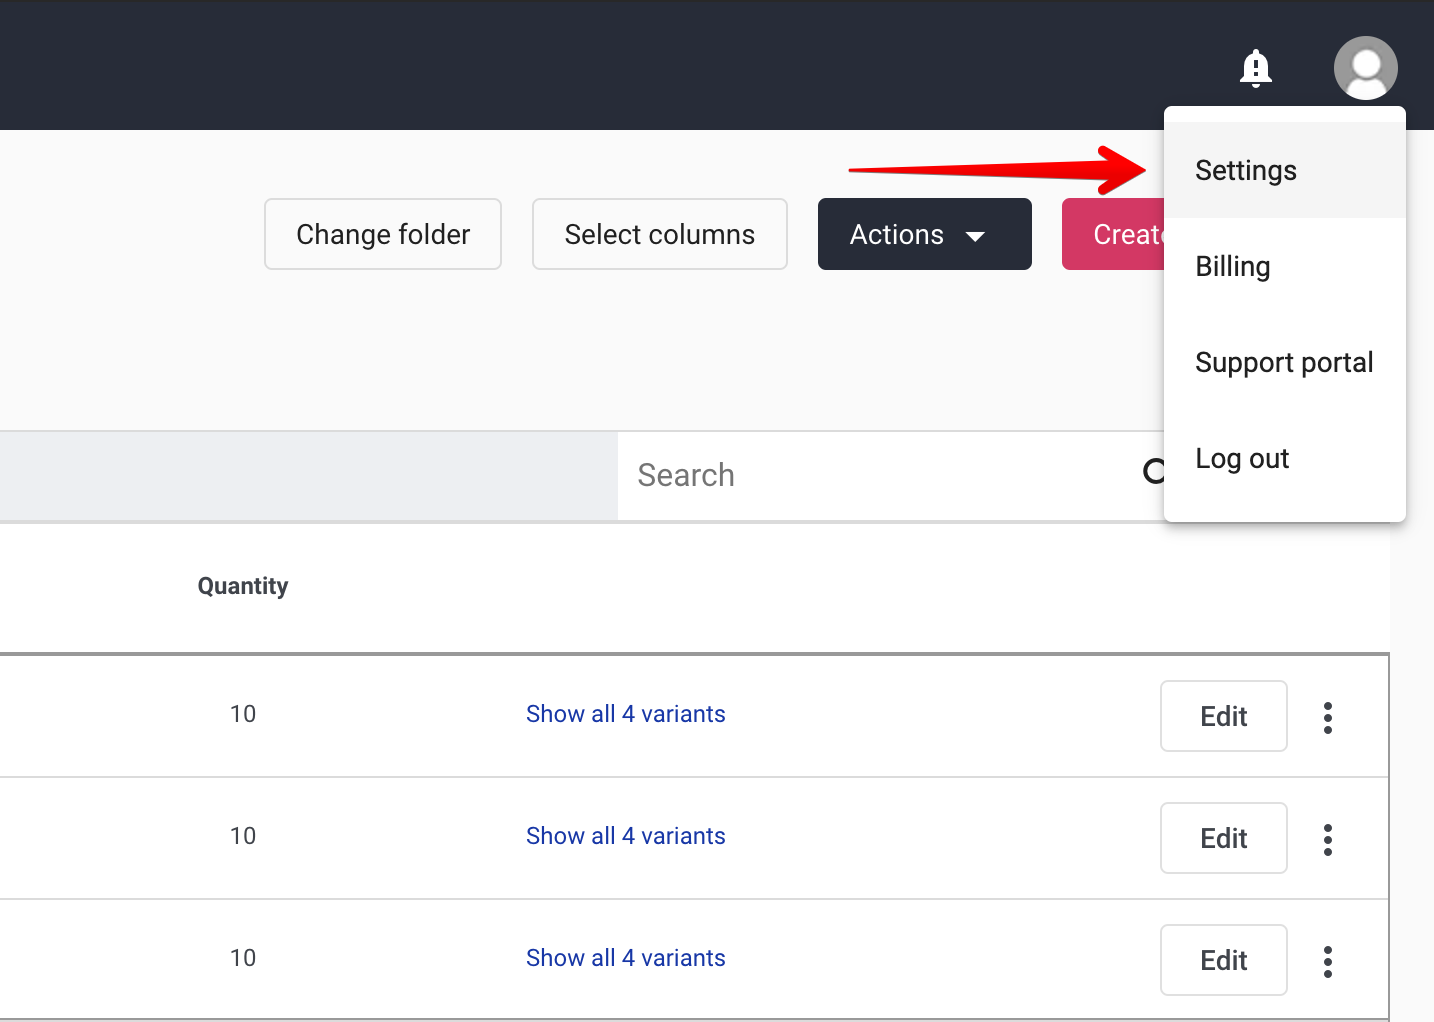Viewport: 1434px width, 1022px height.
Task: Open third row's three-dot menu
Action: [1328, 961]
